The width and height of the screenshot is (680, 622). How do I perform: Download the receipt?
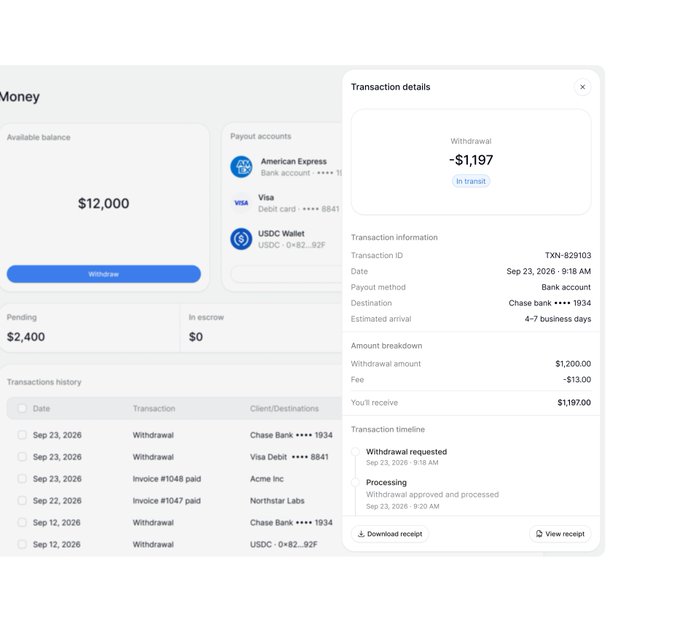[x=389, y=534]
